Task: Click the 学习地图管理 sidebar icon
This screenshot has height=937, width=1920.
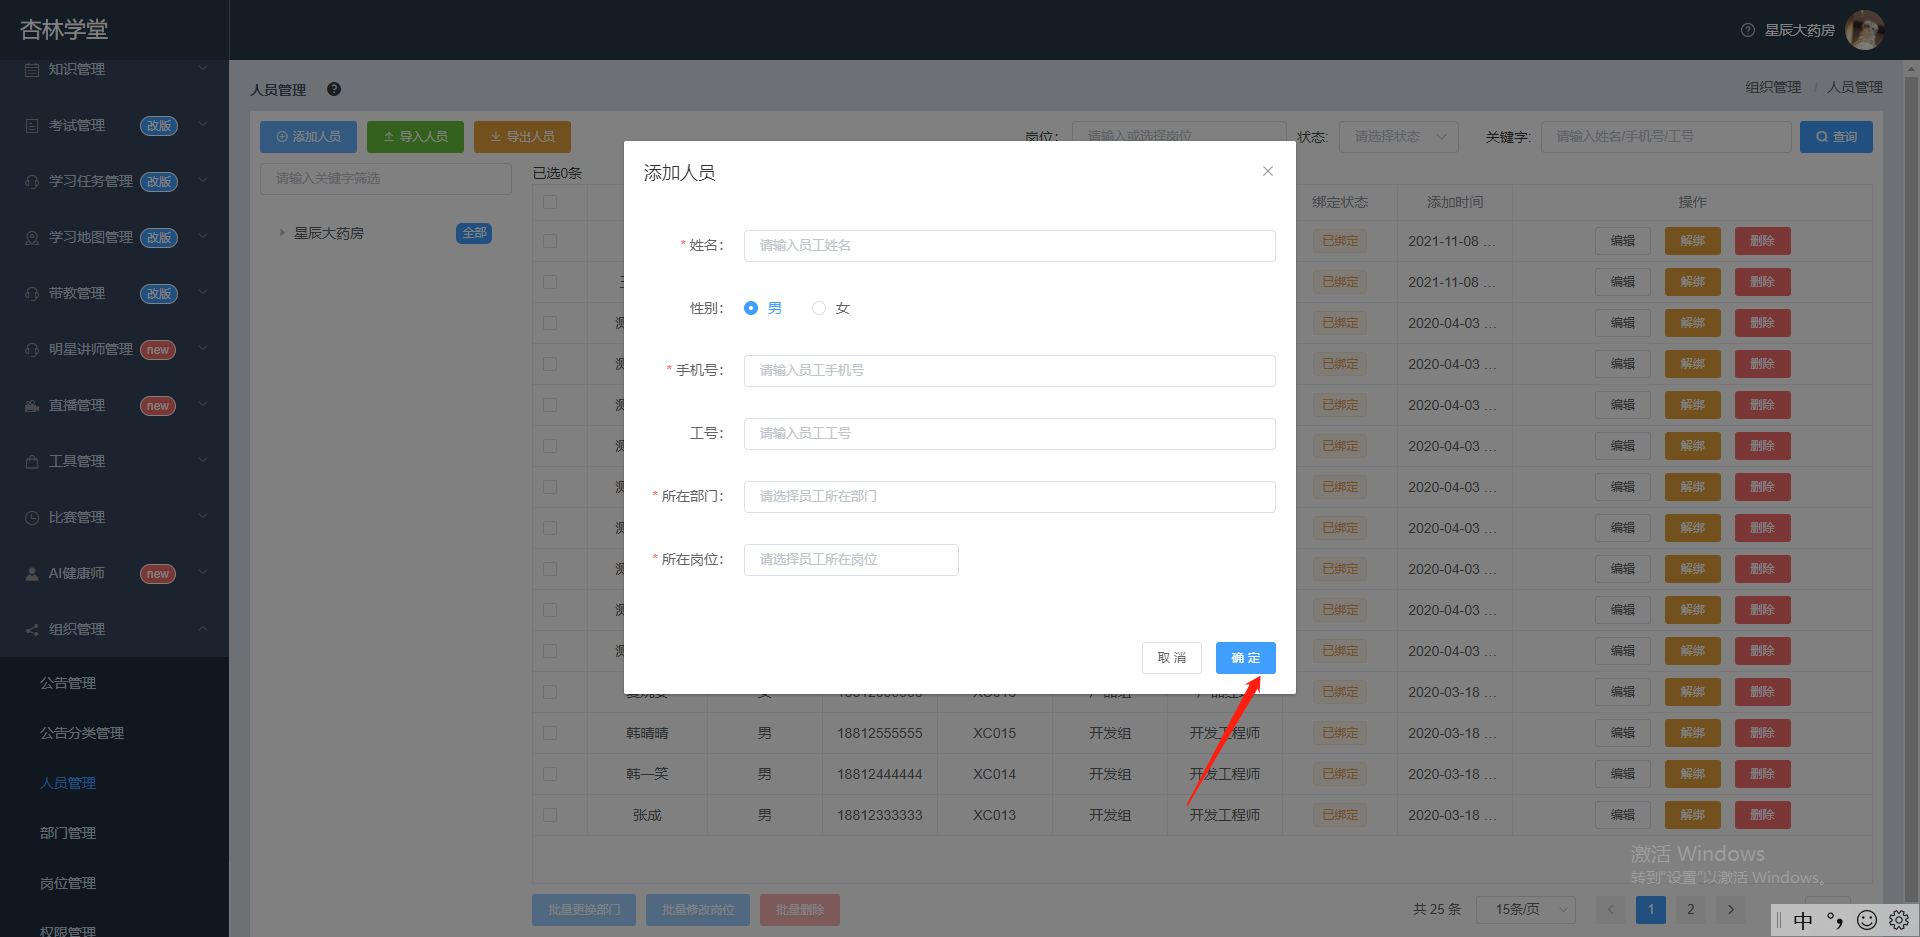Action: coord(32,238)
